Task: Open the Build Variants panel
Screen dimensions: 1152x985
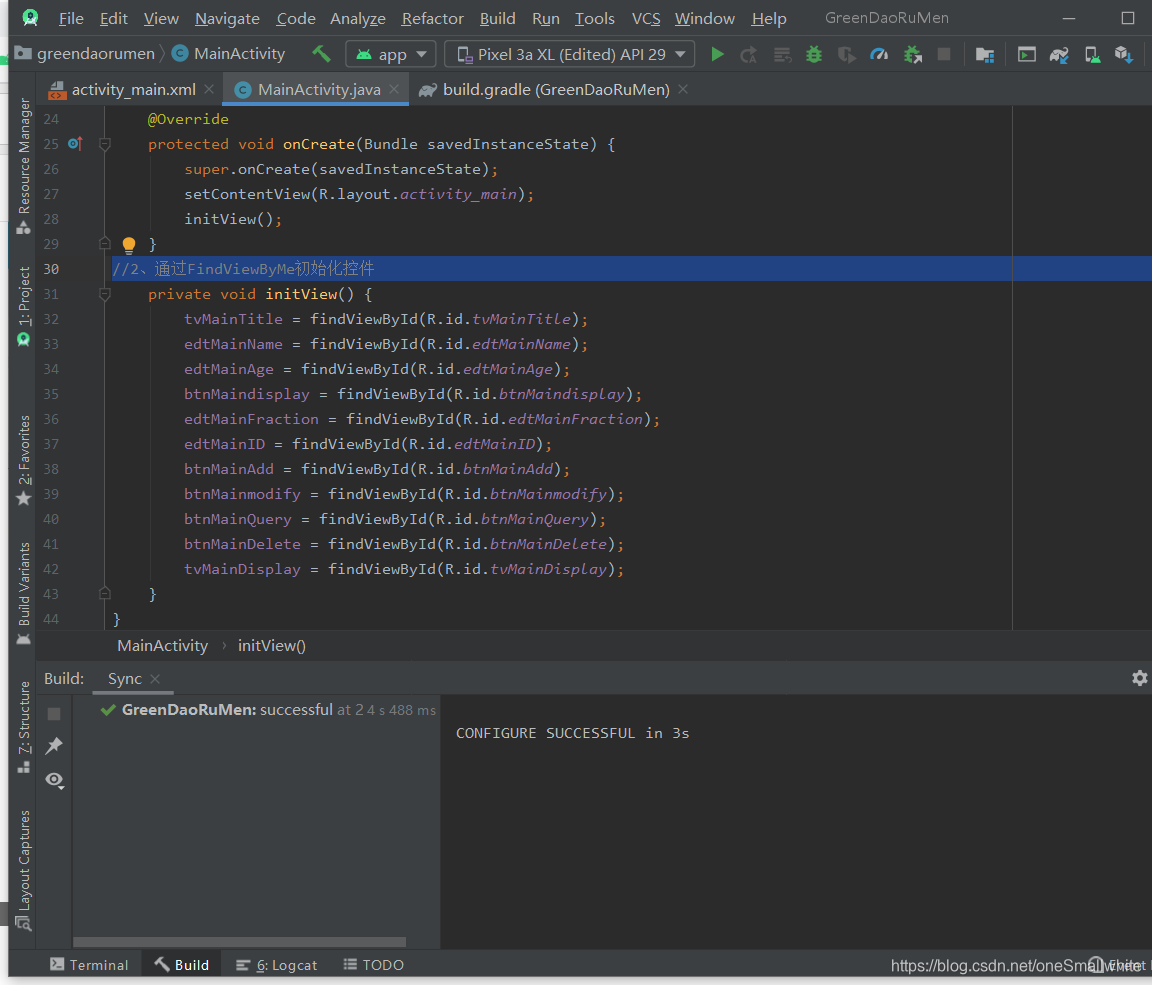Action: [24, 593]
